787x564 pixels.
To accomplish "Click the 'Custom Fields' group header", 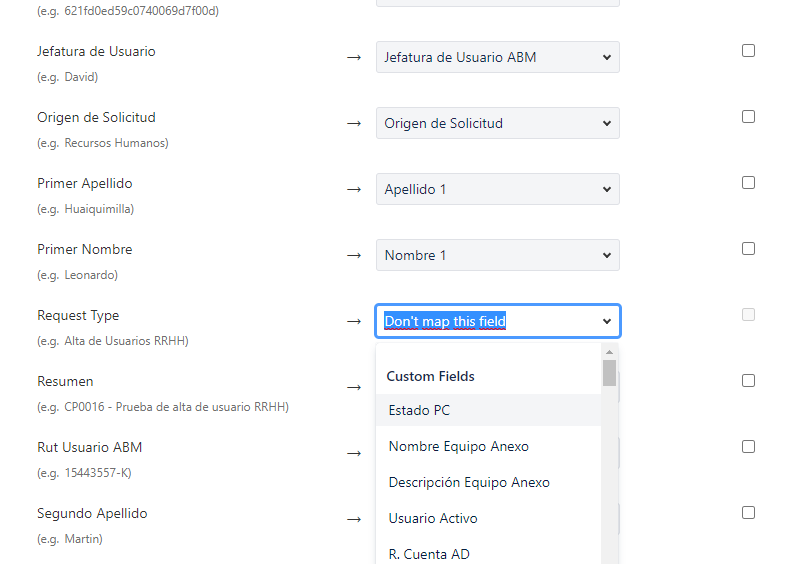I will coord(431,376).
